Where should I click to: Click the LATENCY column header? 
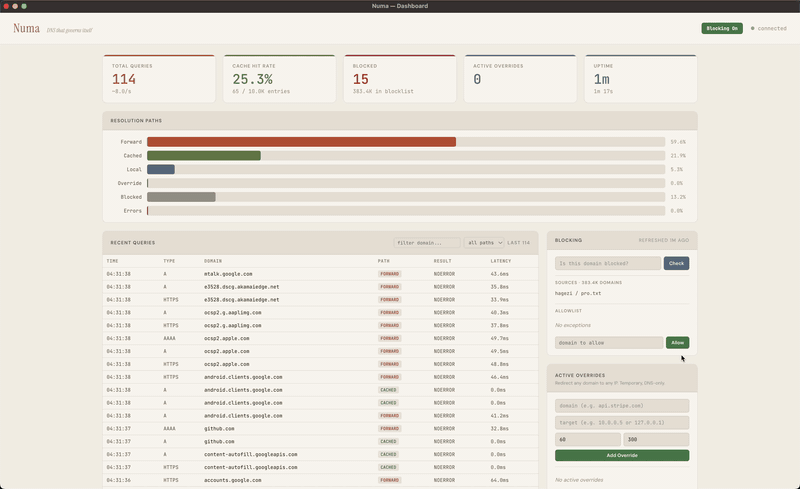coord(501,261)
